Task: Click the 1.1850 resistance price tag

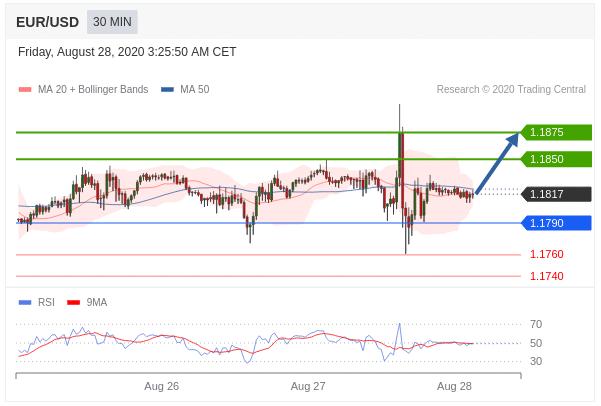Action: [x=556, y=159]
